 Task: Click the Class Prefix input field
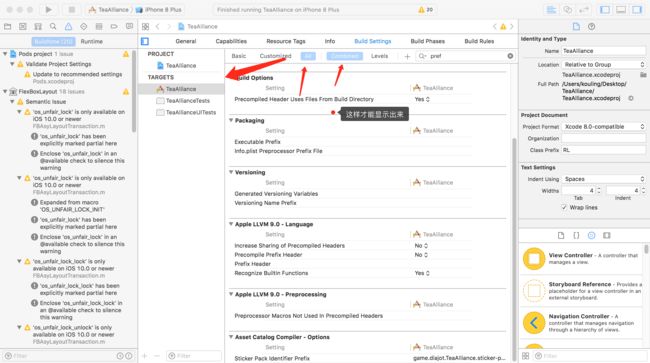(604, 150)
